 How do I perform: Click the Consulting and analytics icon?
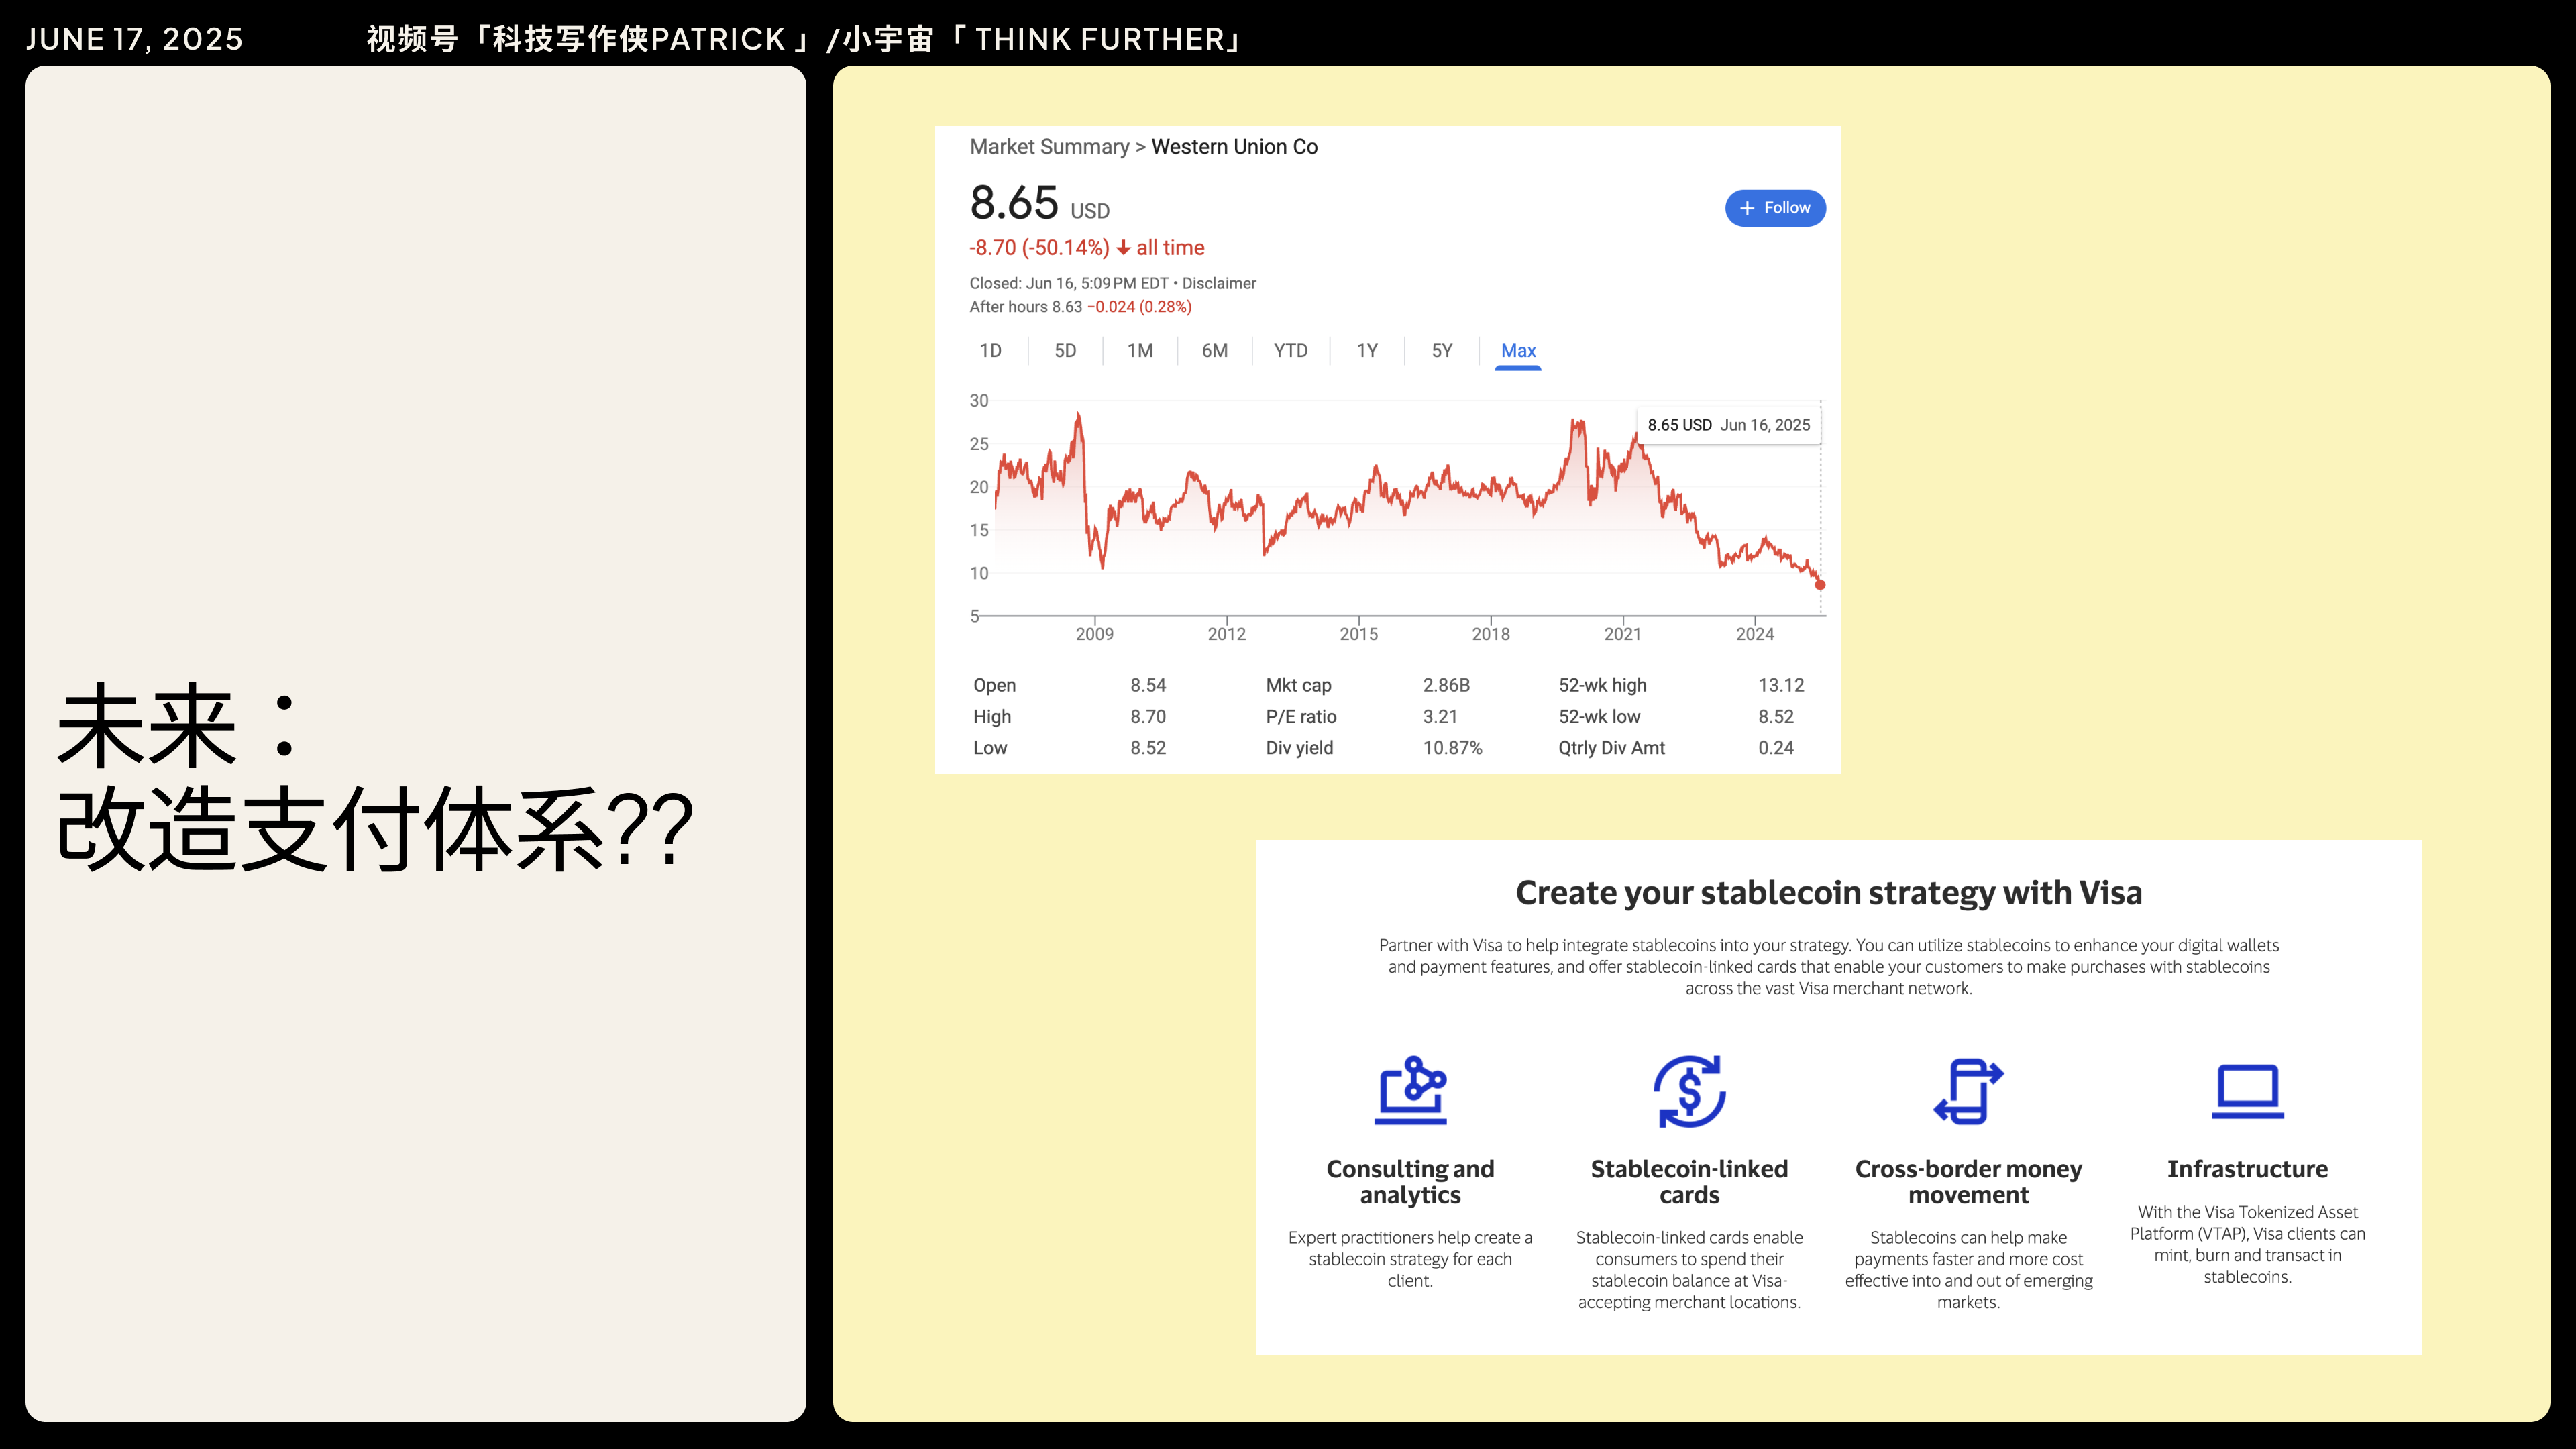[x=1410, y=1090]
